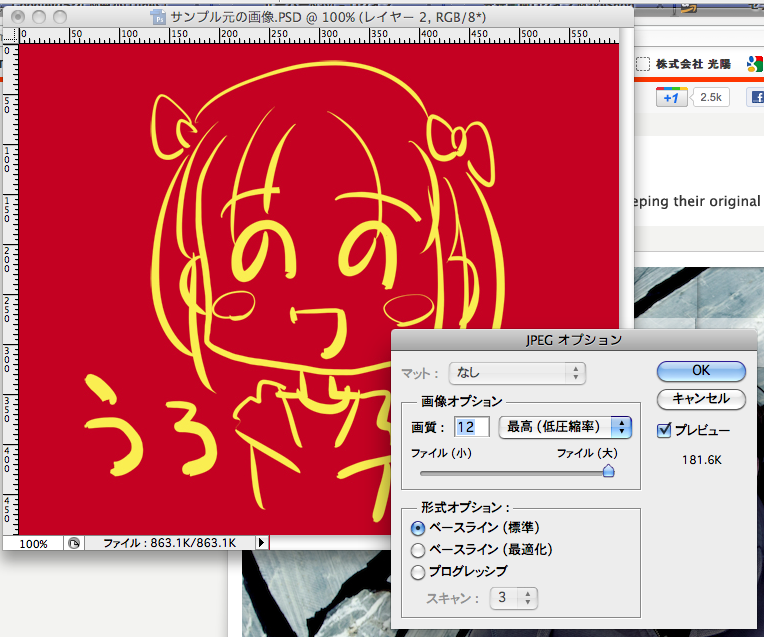Click the 181.6K file size text
Viewport: 764px width, 637px height.
(x=702, y=460)
